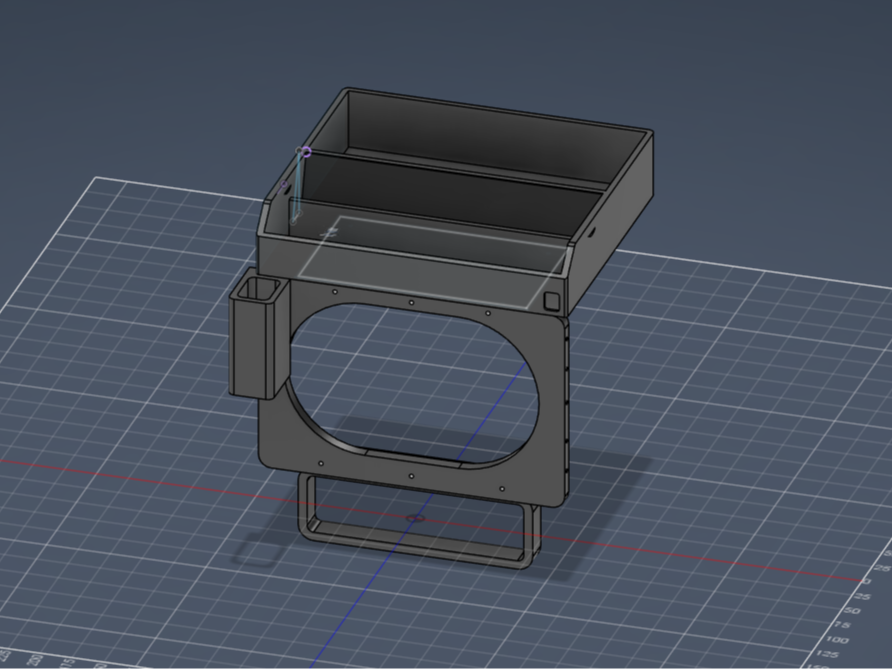The image size is (892, 669).
Task: Pick the bottom-left screw hole below the oval
Action: coord(321,464)
